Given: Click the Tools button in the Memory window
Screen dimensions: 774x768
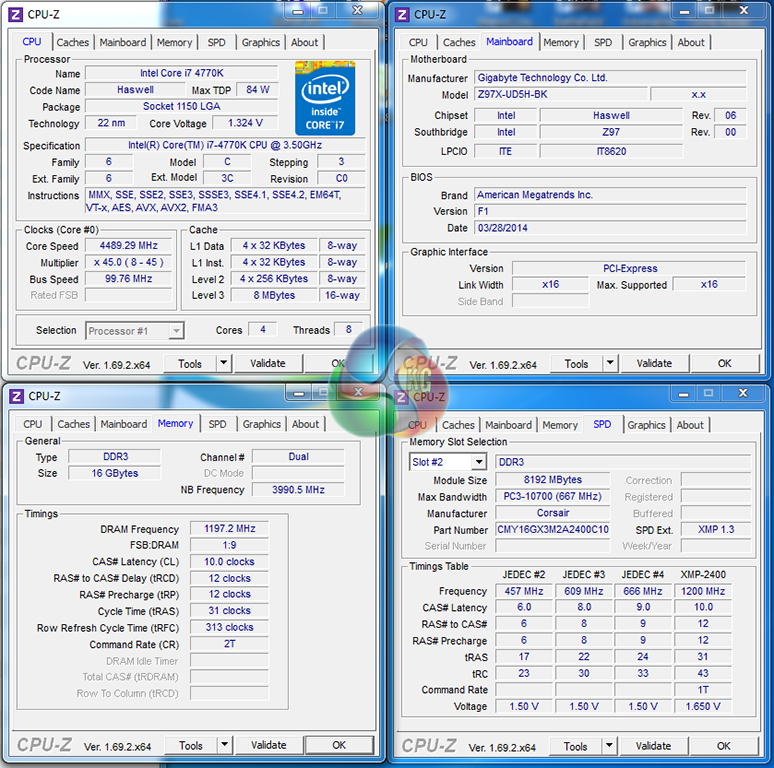Looking at the screenshot, I should coord(190,745).
